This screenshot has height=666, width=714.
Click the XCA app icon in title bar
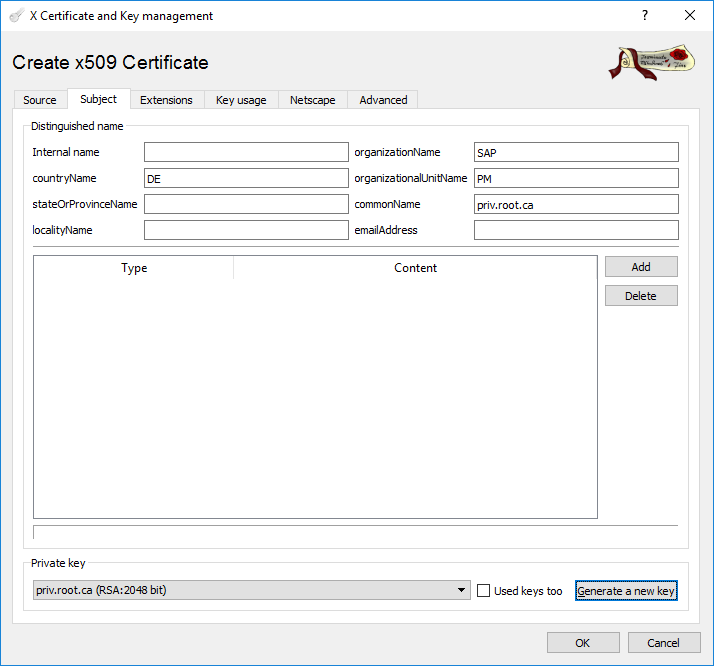click(16, 16)
